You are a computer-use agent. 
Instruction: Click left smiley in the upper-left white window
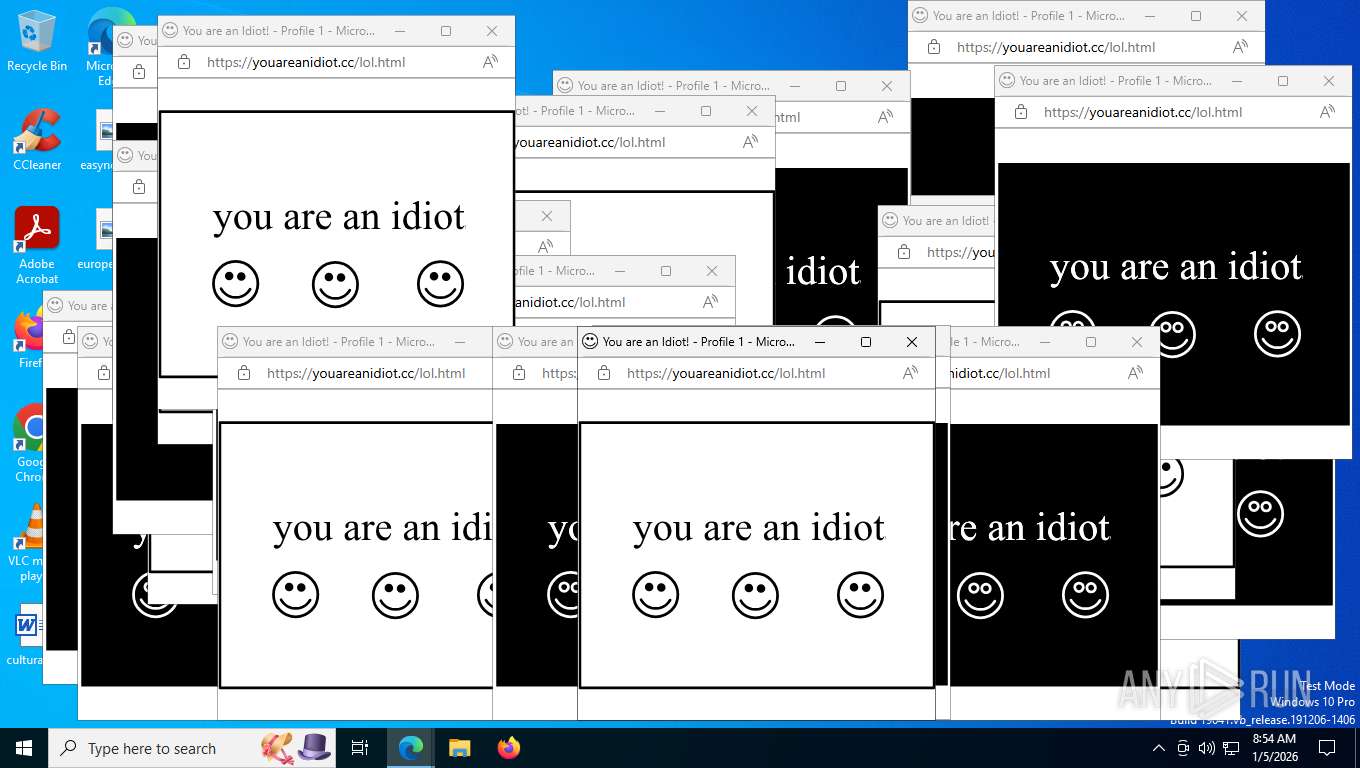pos(236,284)
